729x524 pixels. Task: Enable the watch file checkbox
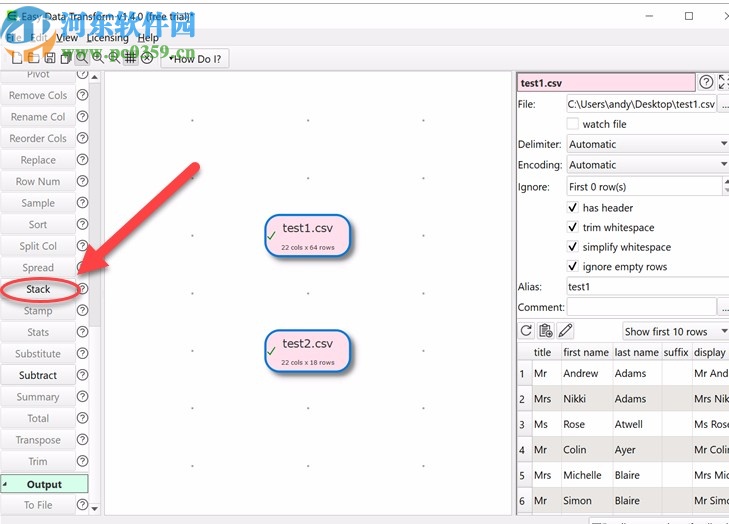coord(573,124)
